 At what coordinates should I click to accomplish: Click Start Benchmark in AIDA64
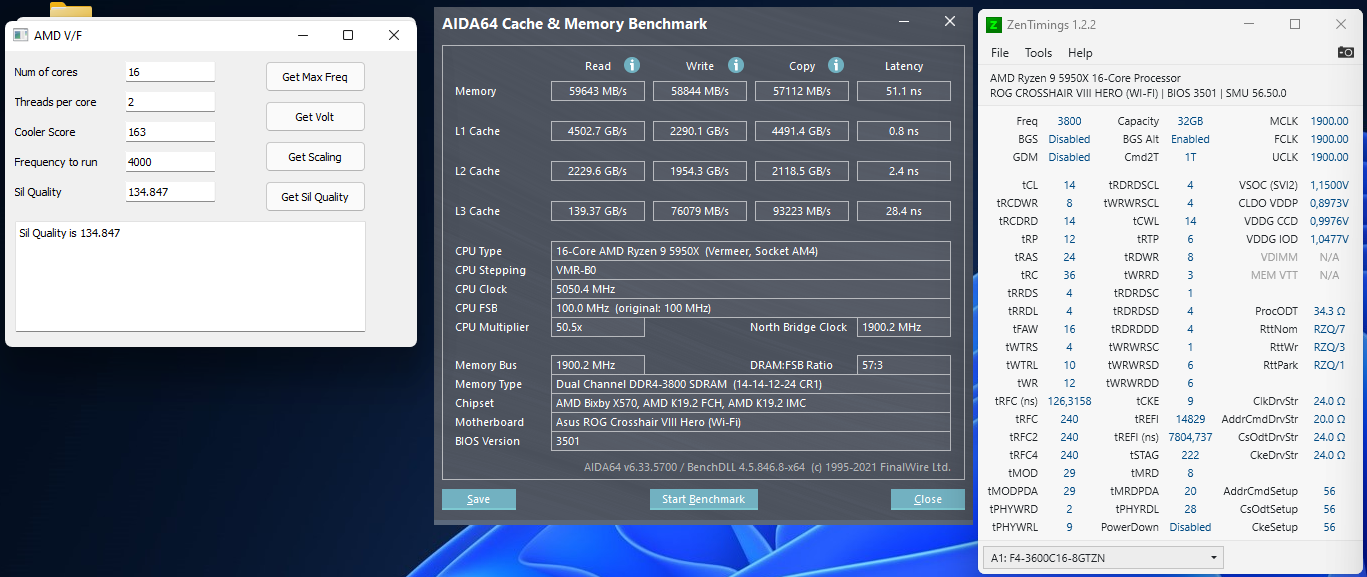point(704,499)
